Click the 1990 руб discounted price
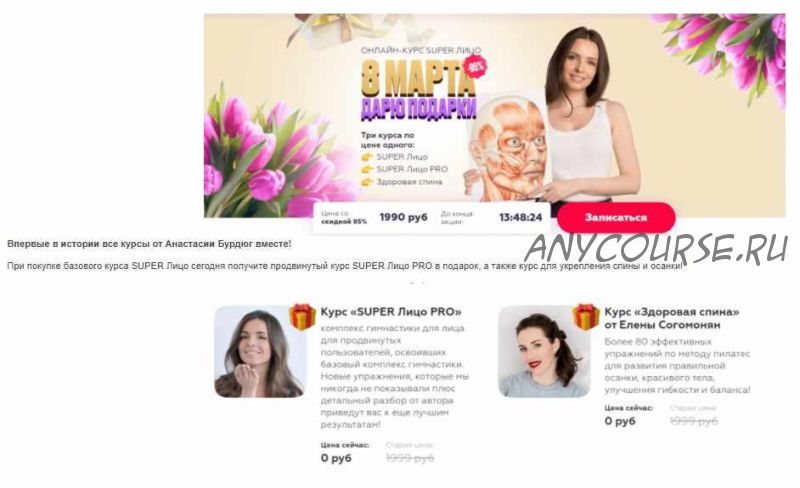Screen dimensions: 800x488 [404, 217]
